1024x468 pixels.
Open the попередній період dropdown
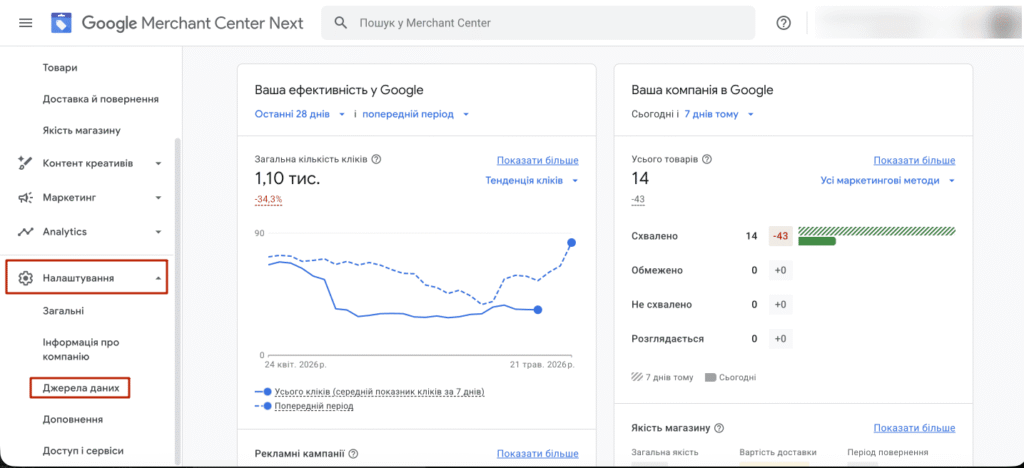(x=416, y=114)
